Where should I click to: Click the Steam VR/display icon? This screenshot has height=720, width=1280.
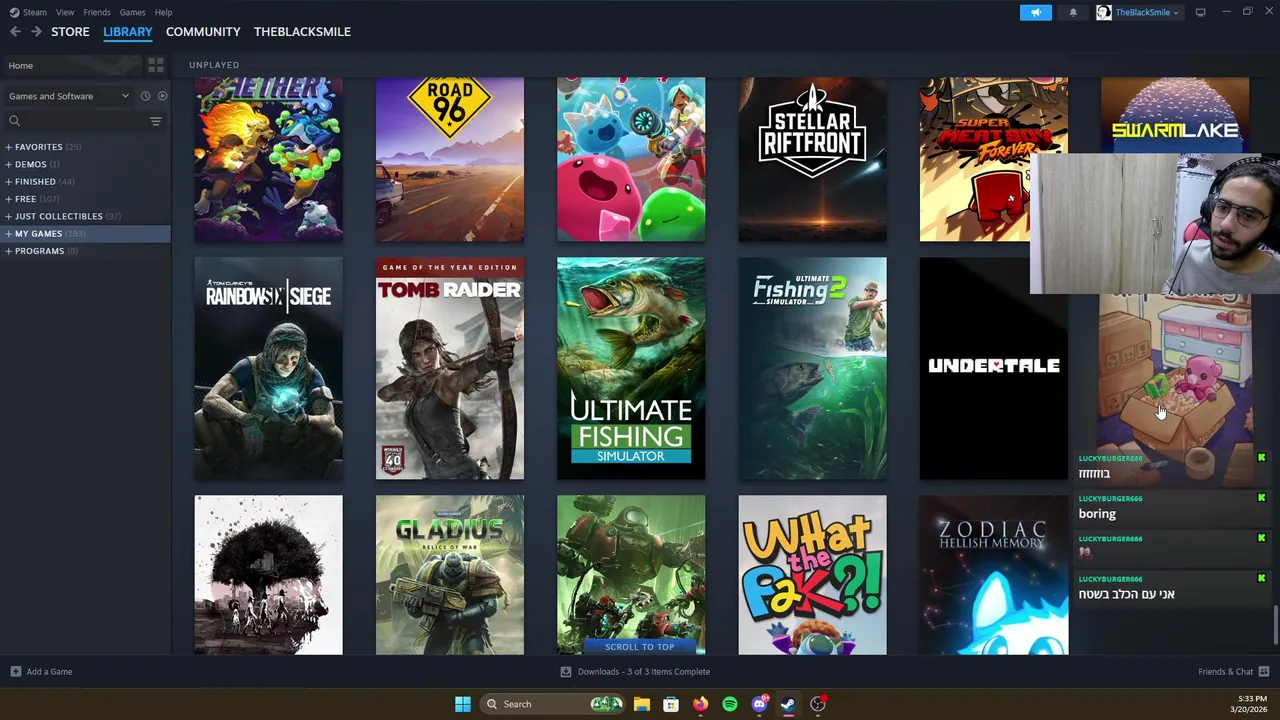pyautogui.click(x=1200, y=12)
